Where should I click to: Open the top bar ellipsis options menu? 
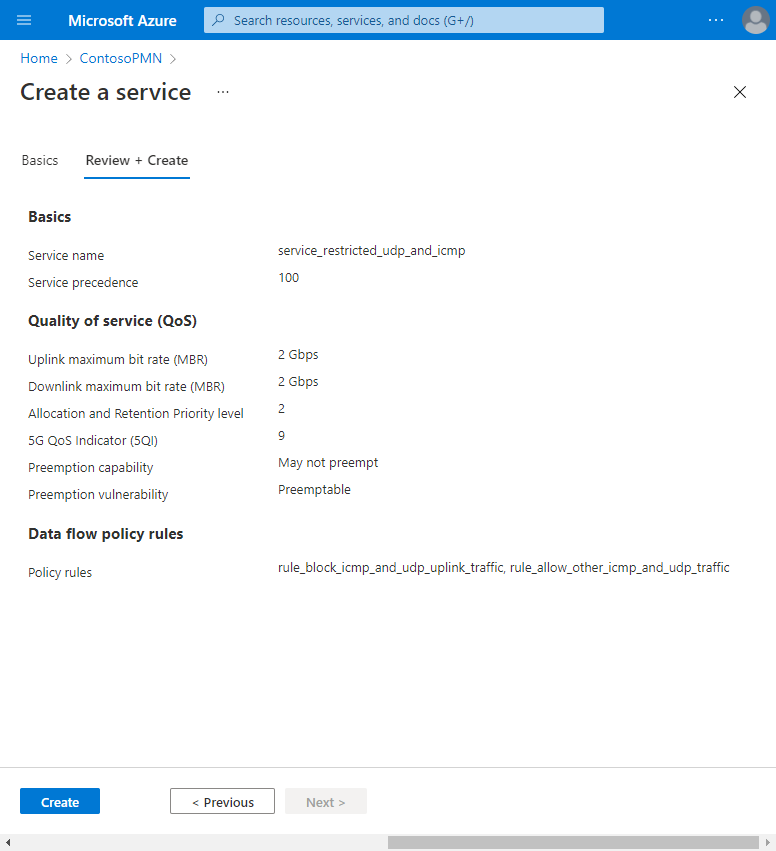click(716, 20)
